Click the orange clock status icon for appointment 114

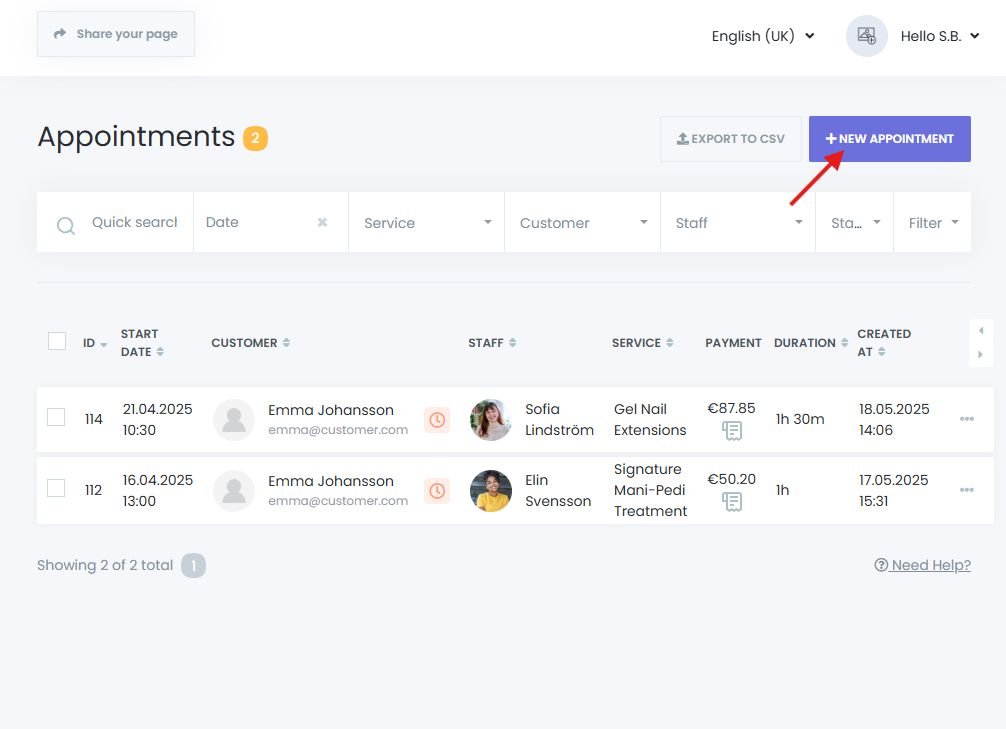(437, 420)
